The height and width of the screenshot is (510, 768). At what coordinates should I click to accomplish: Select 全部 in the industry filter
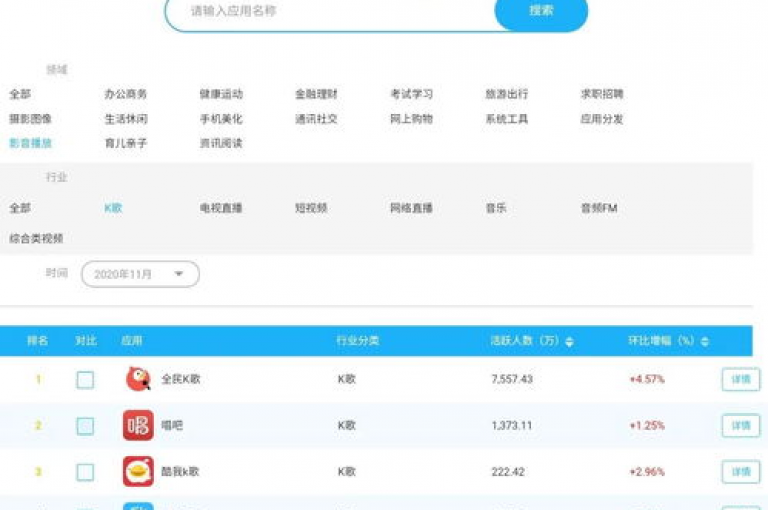[20, 208]
